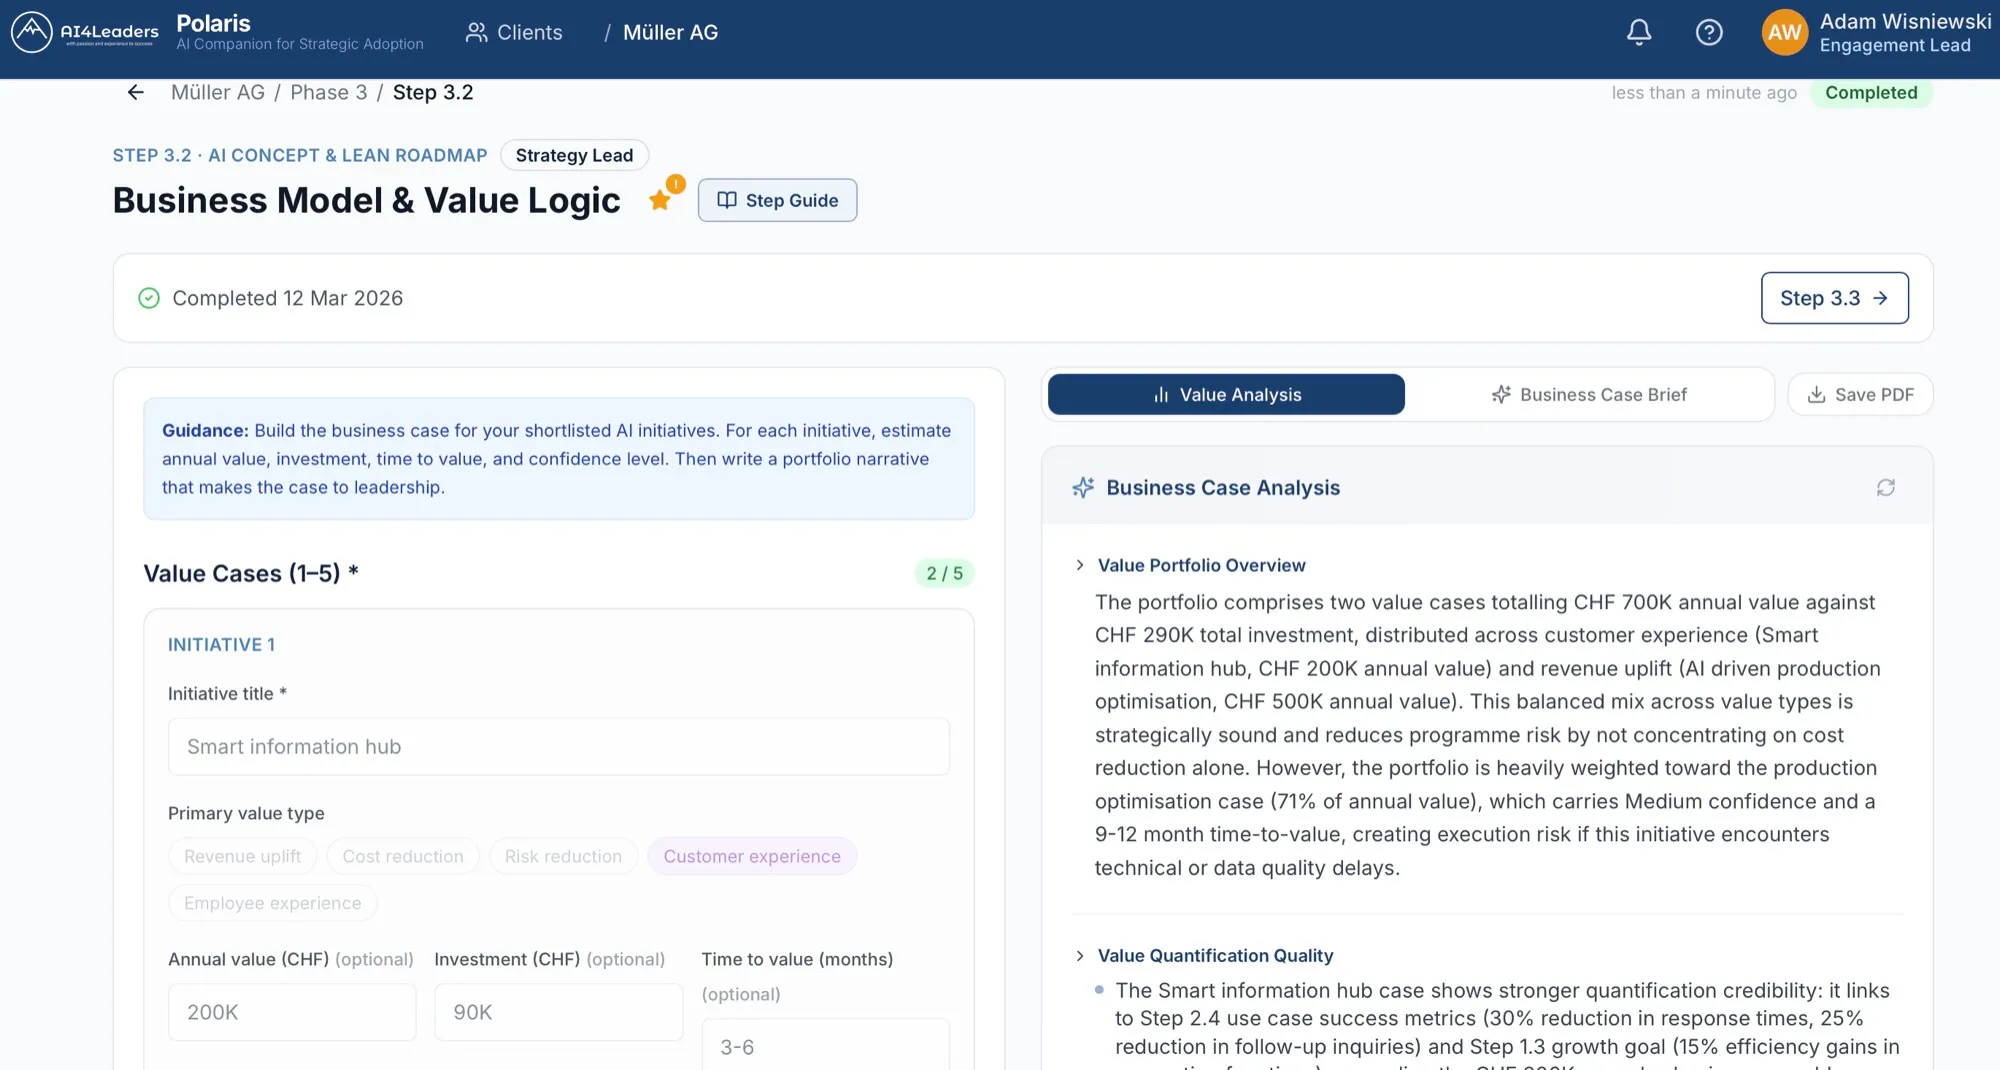Viewport: 2000px width, 1070px height.
Task: Switch to the Value Analysis tab
Action: (1226, 394)
